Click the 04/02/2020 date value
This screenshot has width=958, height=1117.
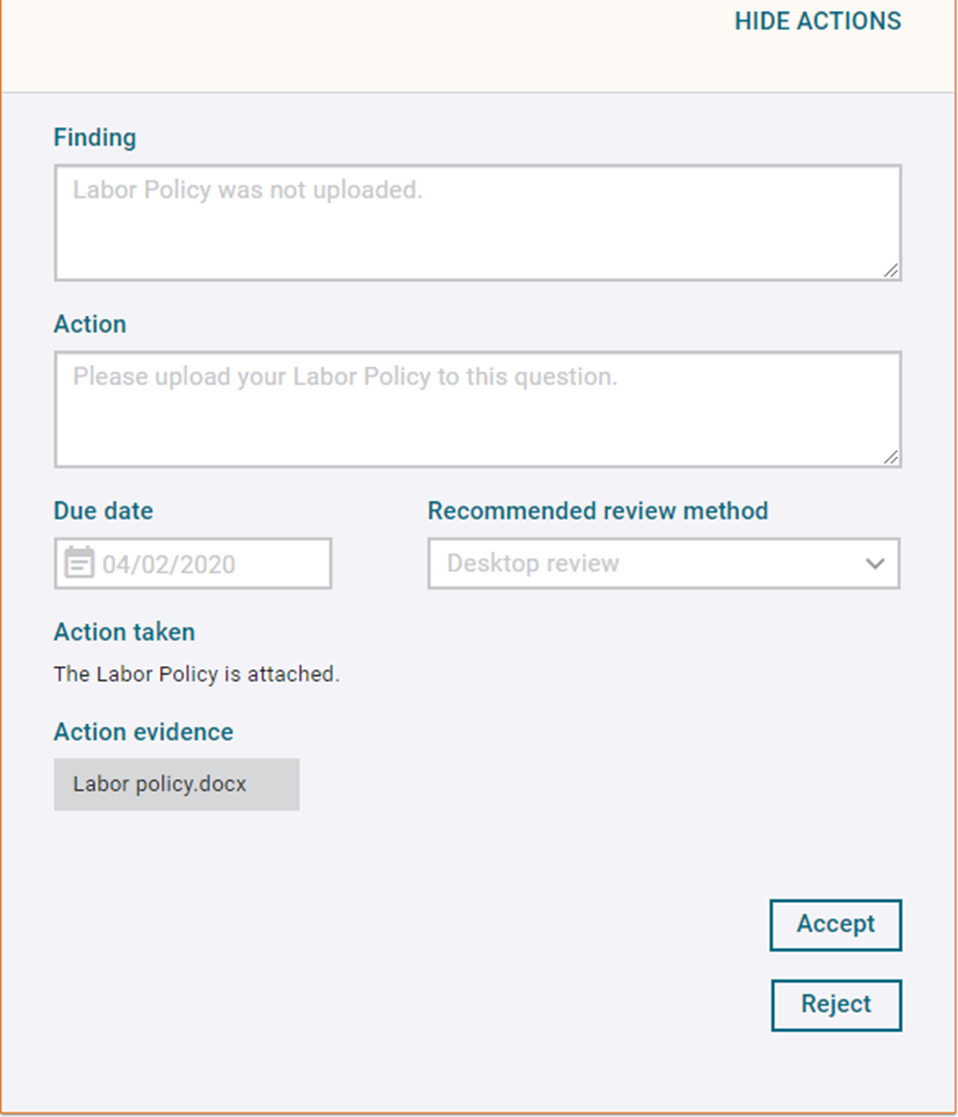(169, 564)
